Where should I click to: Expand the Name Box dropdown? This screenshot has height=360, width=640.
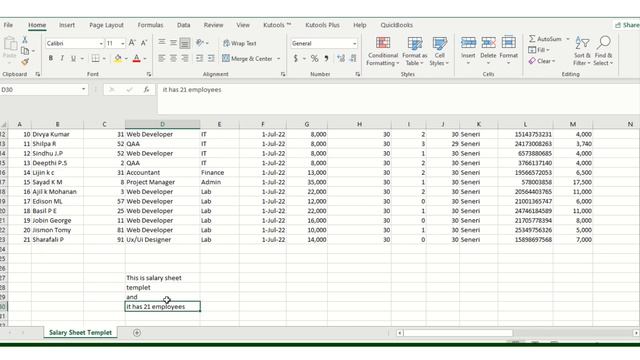pos(83,89)
